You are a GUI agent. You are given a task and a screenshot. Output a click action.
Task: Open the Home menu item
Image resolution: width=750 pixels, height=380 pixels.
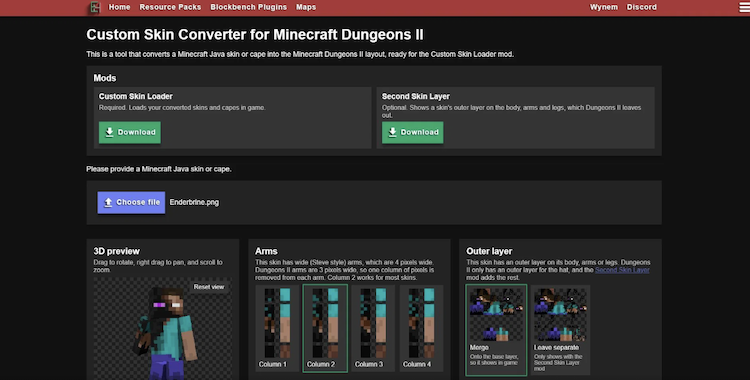(x=119, y=7)
